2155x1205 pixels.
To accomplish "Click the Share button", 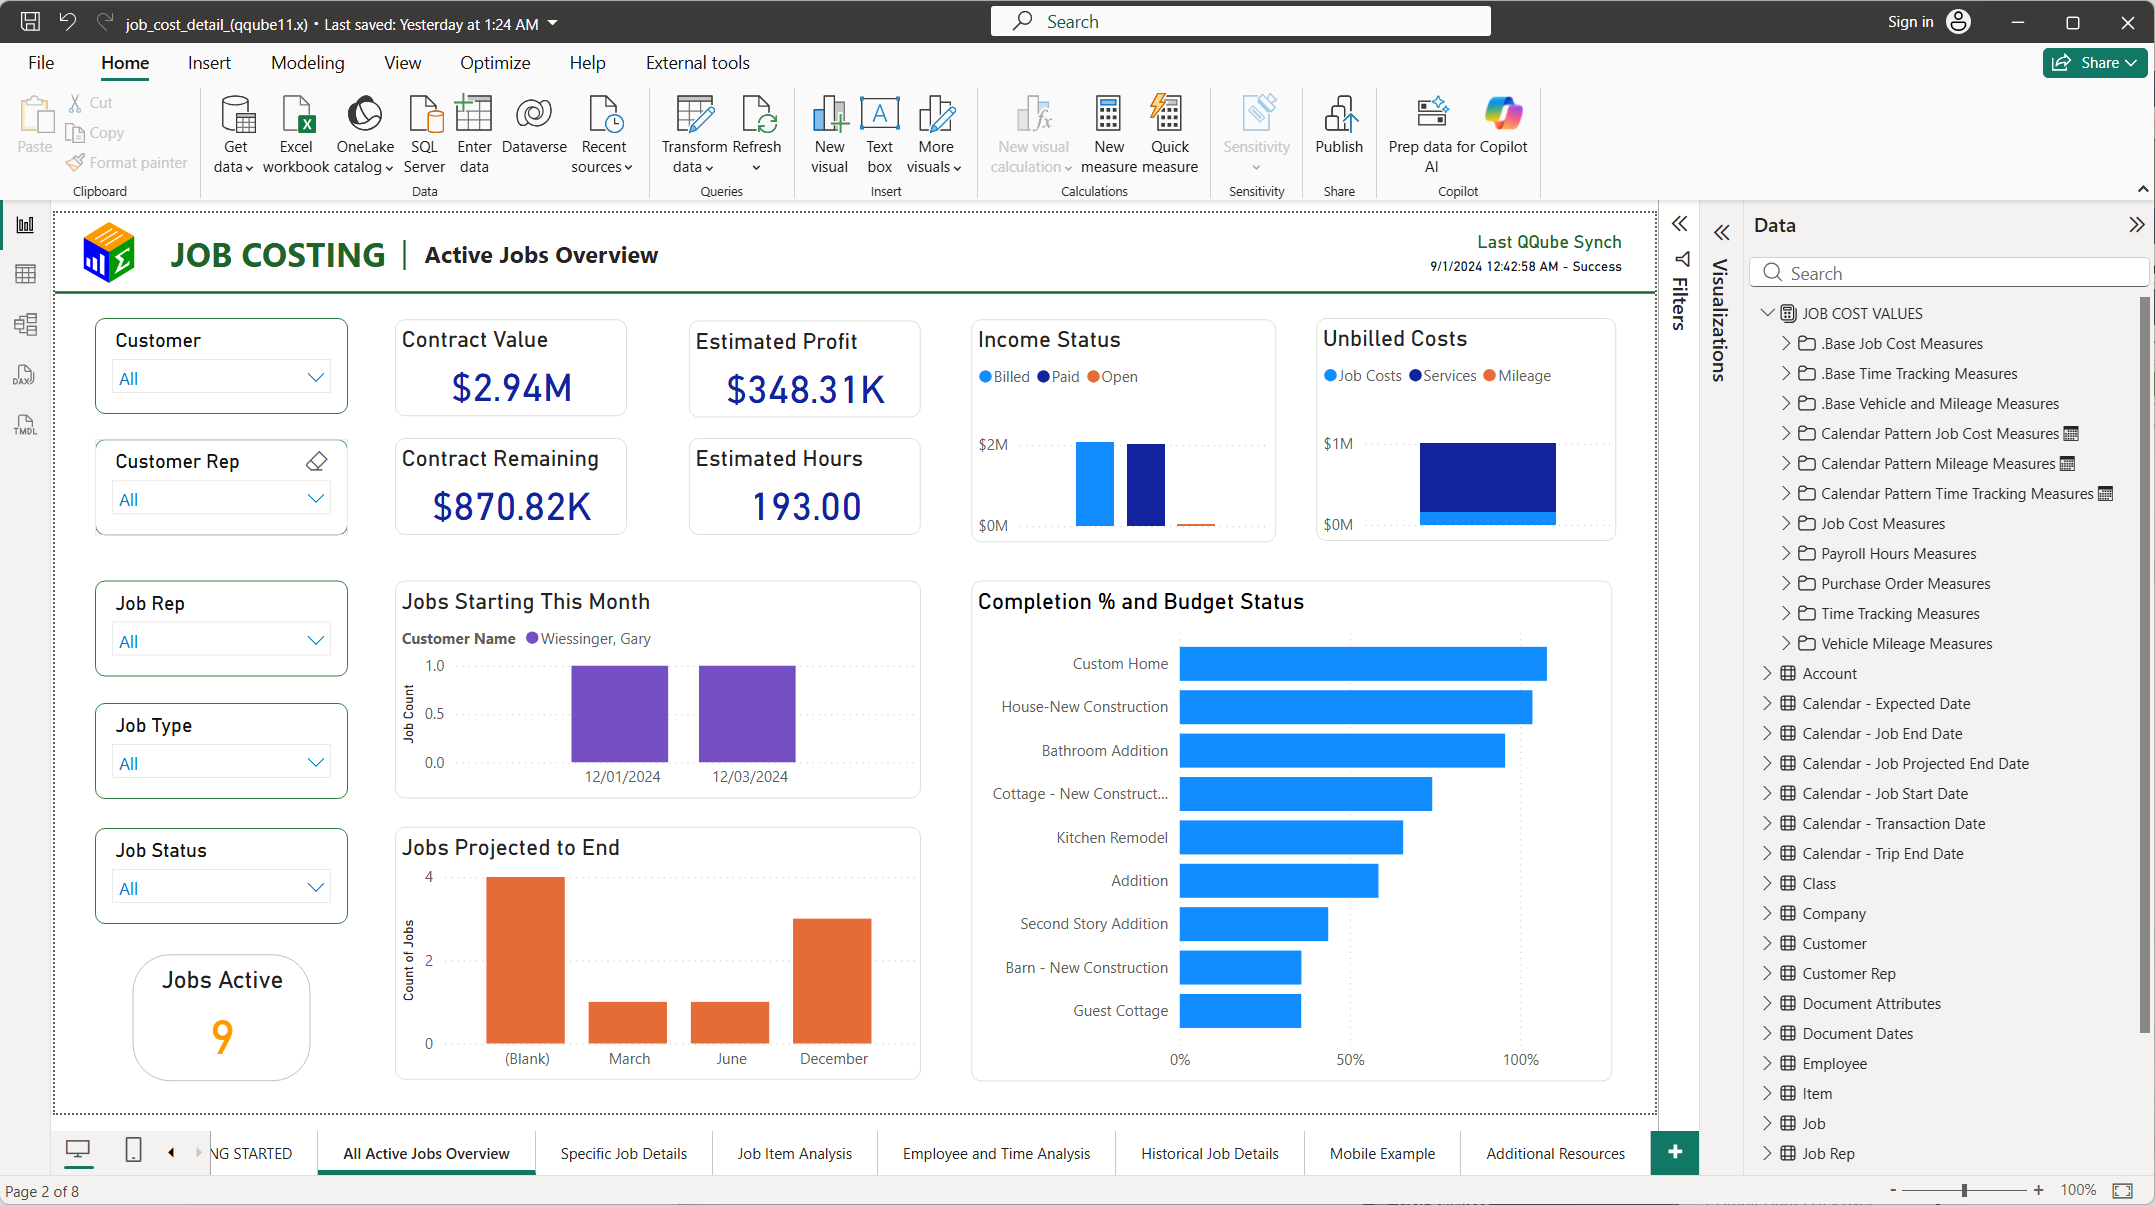I will (x=2095, y=63).
